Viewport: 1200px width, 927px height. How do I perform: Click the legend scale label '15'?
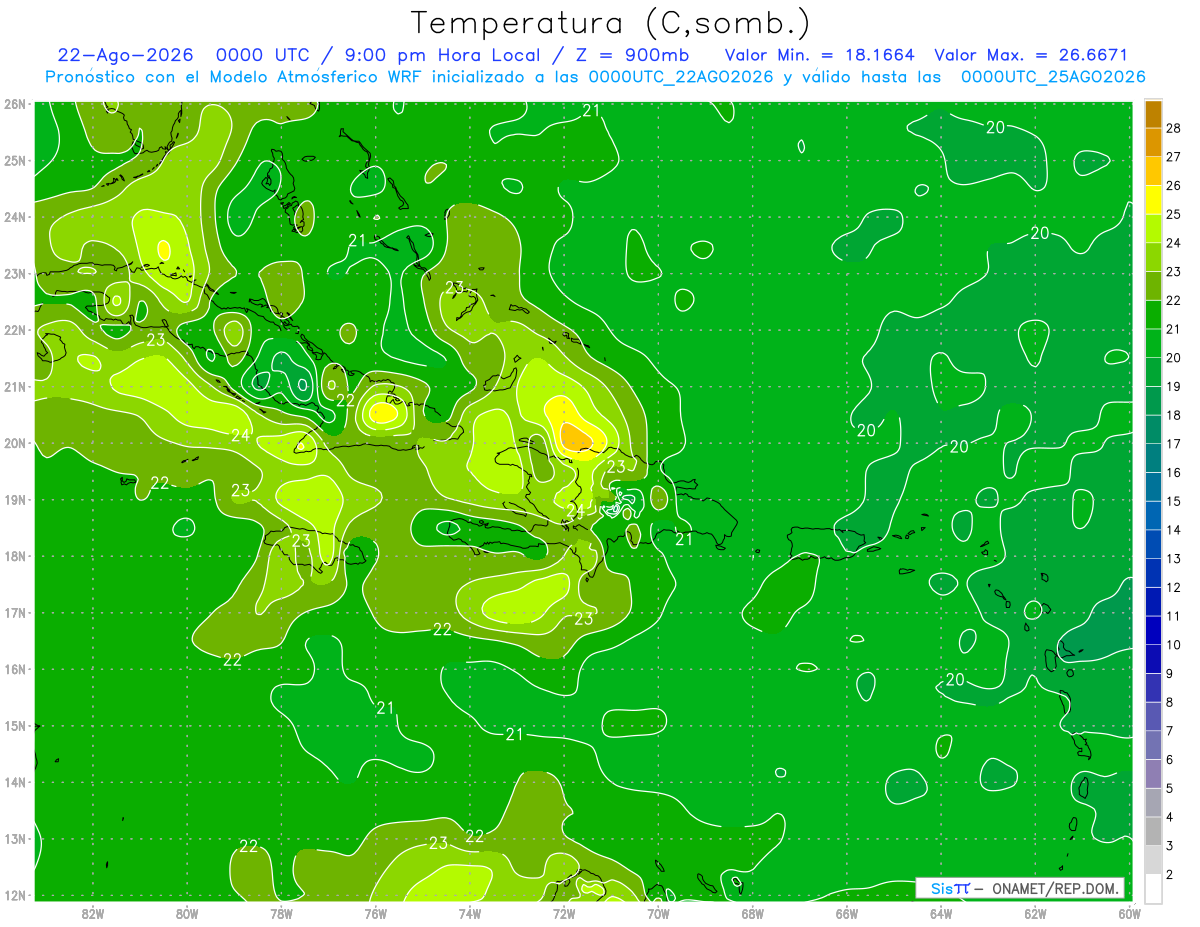1174,501
